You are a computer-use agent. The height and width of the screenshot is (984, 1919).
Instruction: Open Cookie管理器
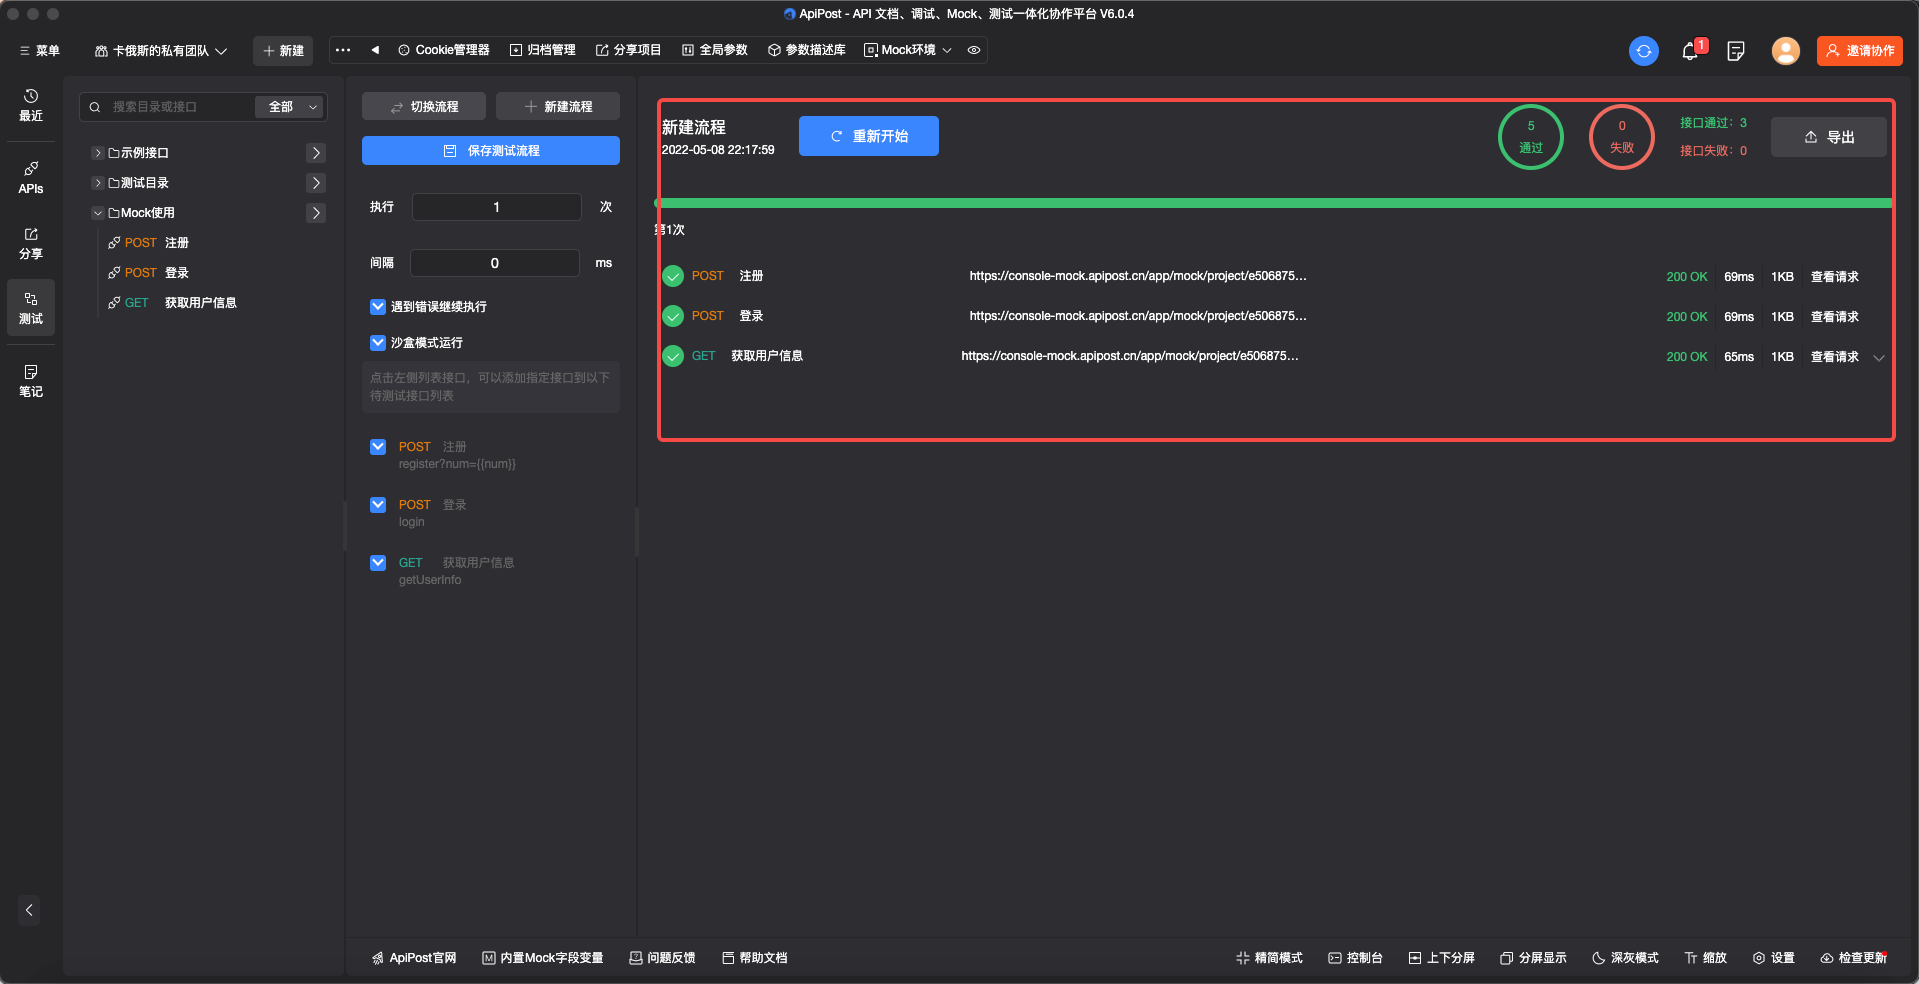444,50
